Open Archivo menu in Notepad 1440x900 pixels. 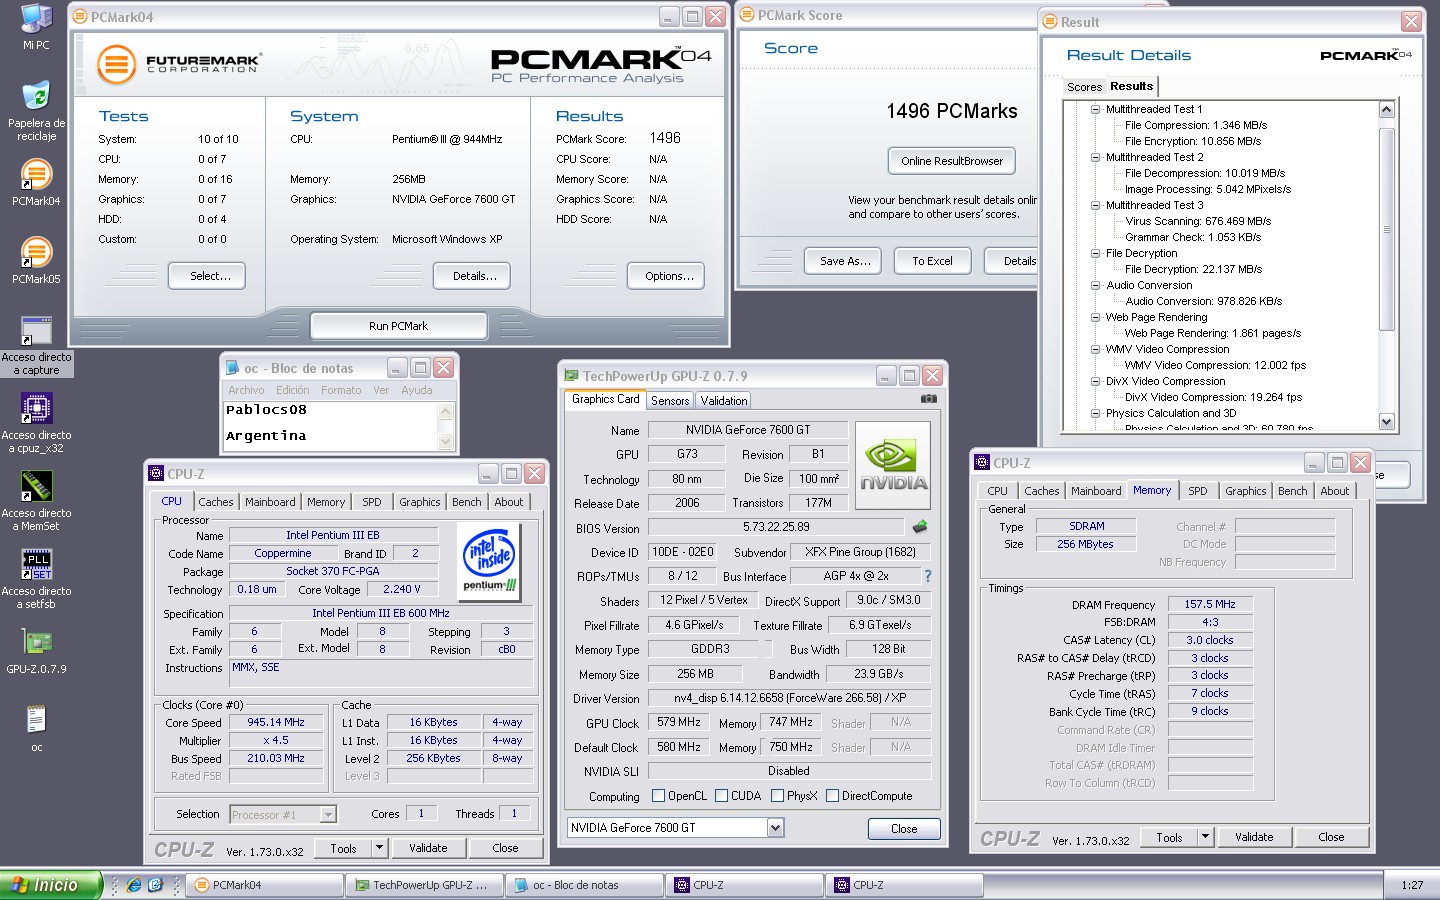(246, 390)
